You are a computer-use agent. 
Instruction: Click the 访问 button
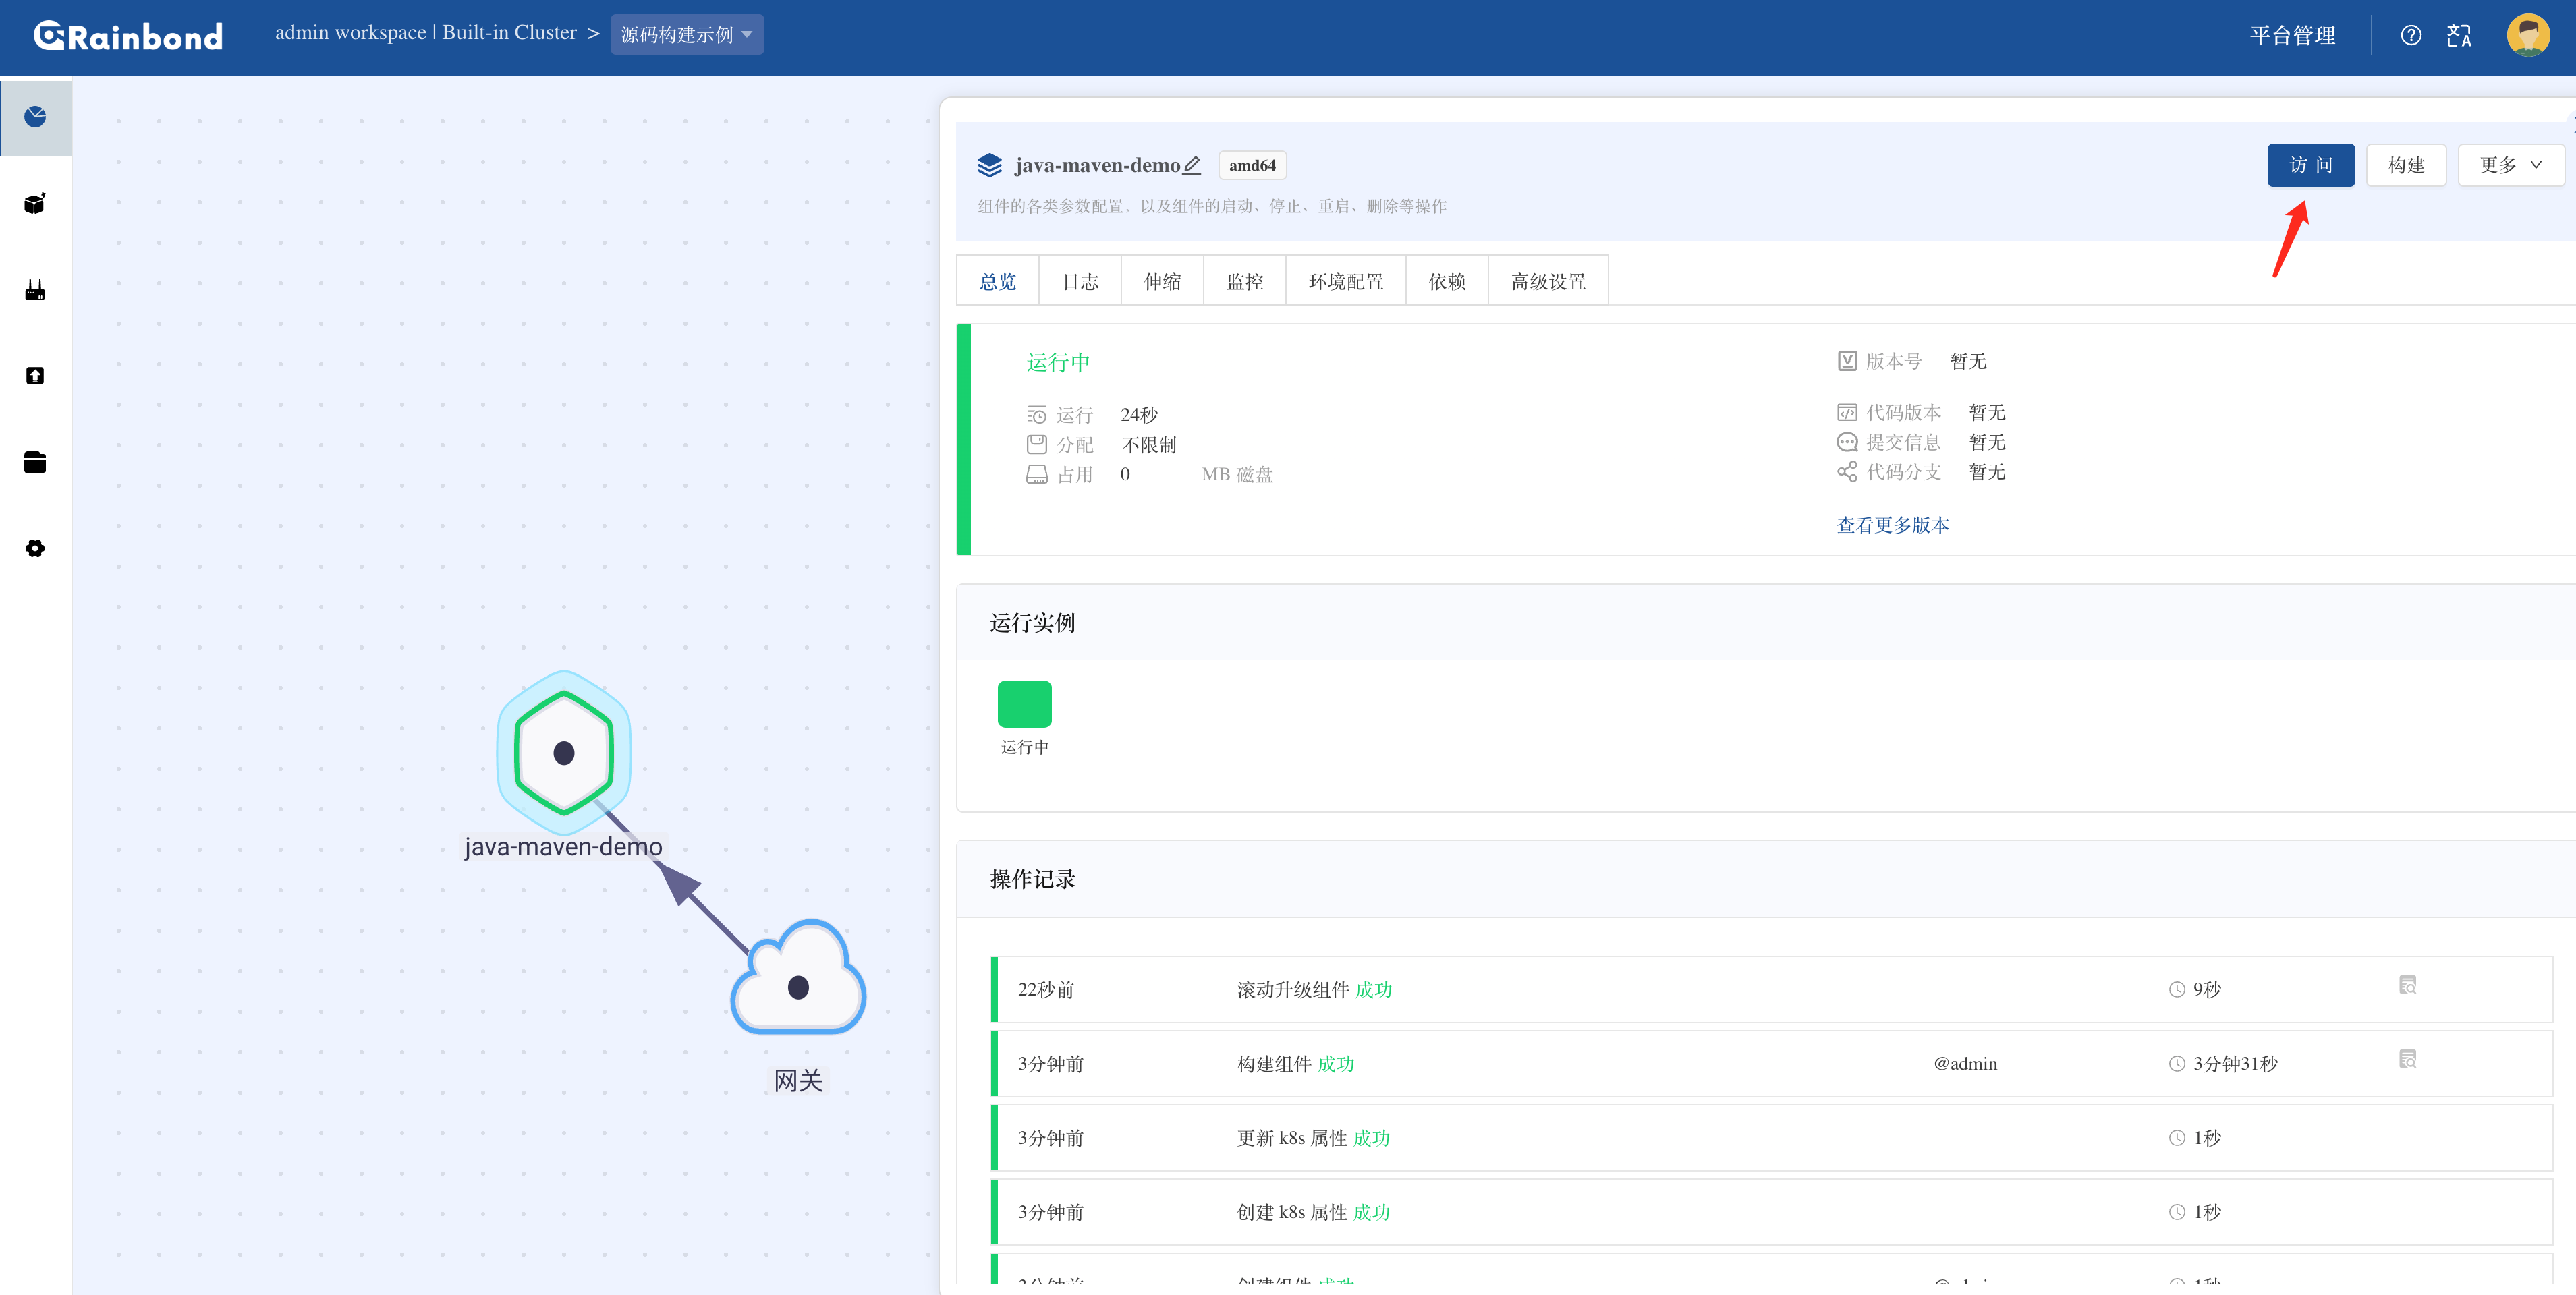coord(2310,165)
